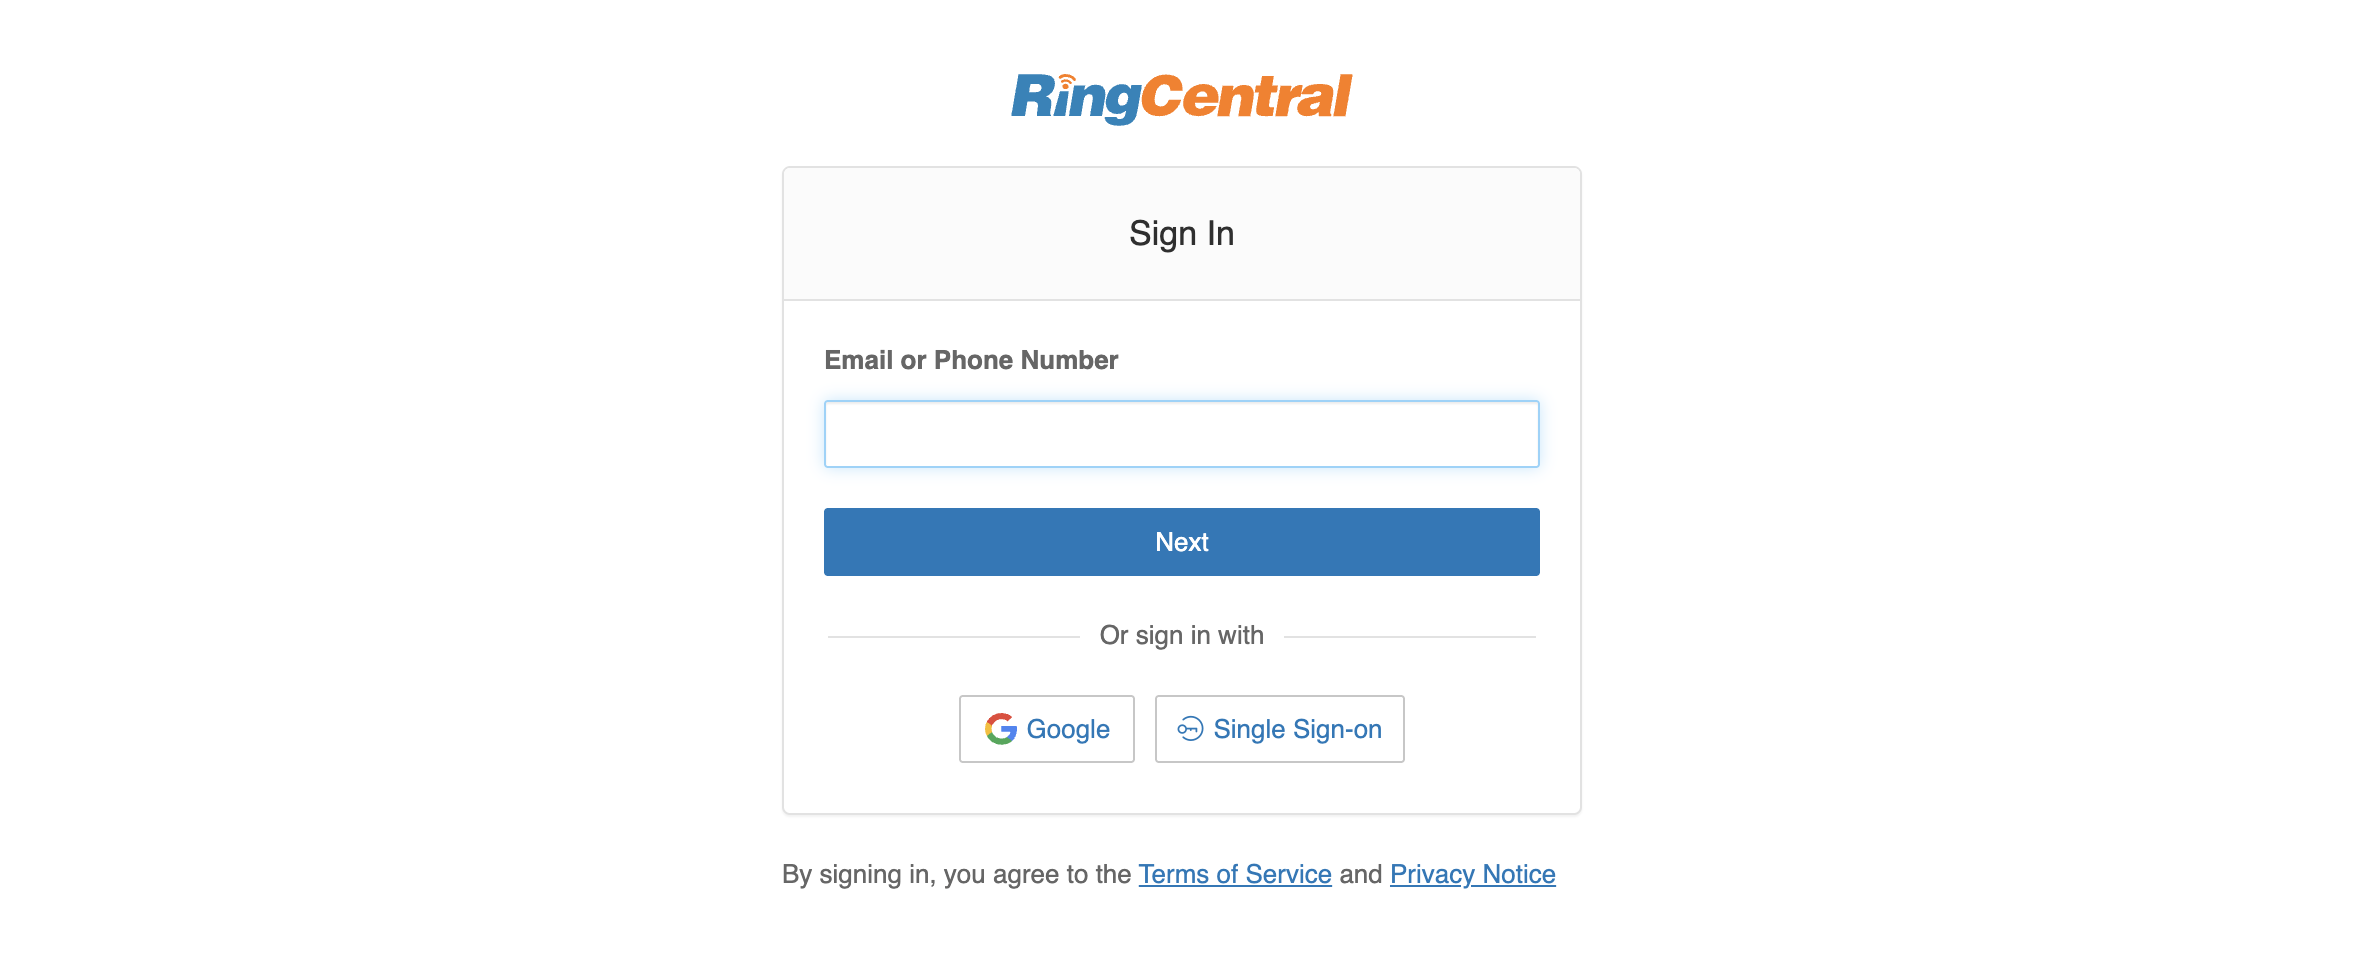Open the Terms of Service link
Screen dimensions: 2370x962
(x=1234, y=875)
